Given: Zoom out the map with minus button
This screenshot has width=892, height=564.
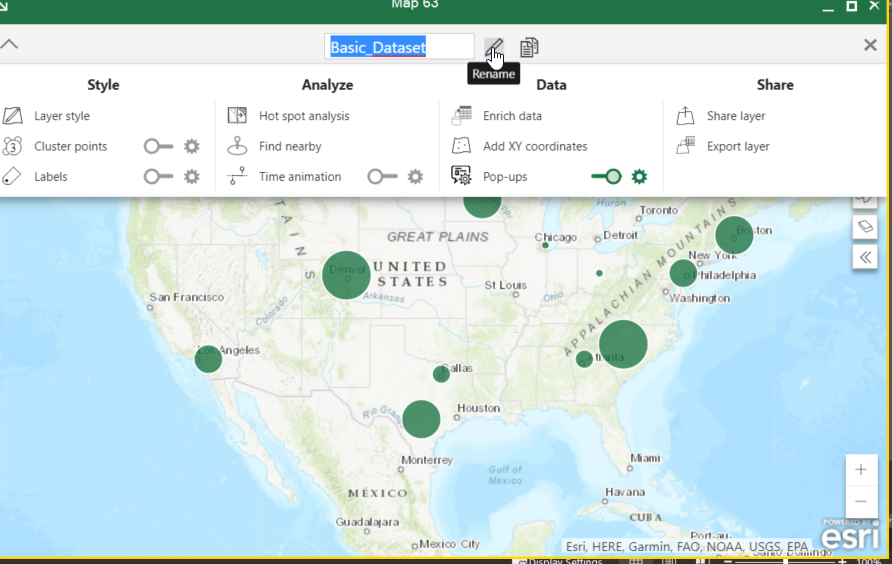Looking at the screenshot, I should pos(861,501).
